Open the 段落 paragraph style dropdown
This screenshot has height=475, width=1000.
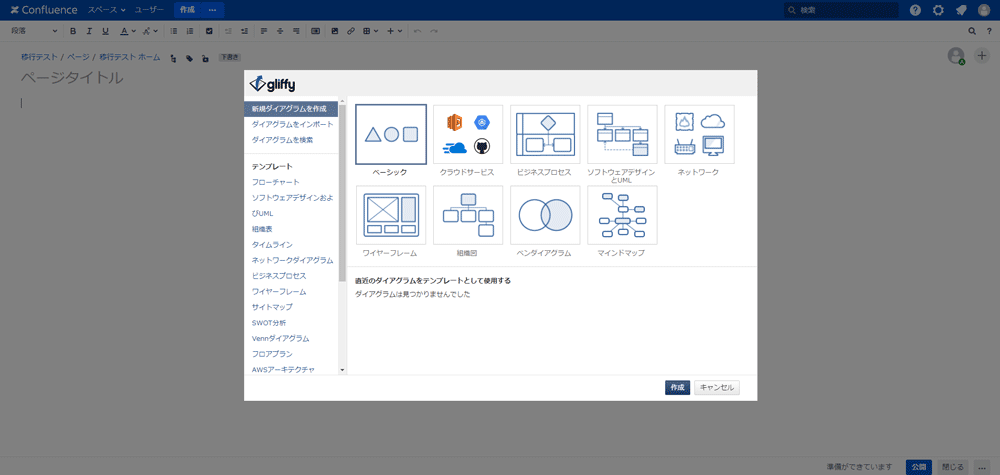click(34, 31)
